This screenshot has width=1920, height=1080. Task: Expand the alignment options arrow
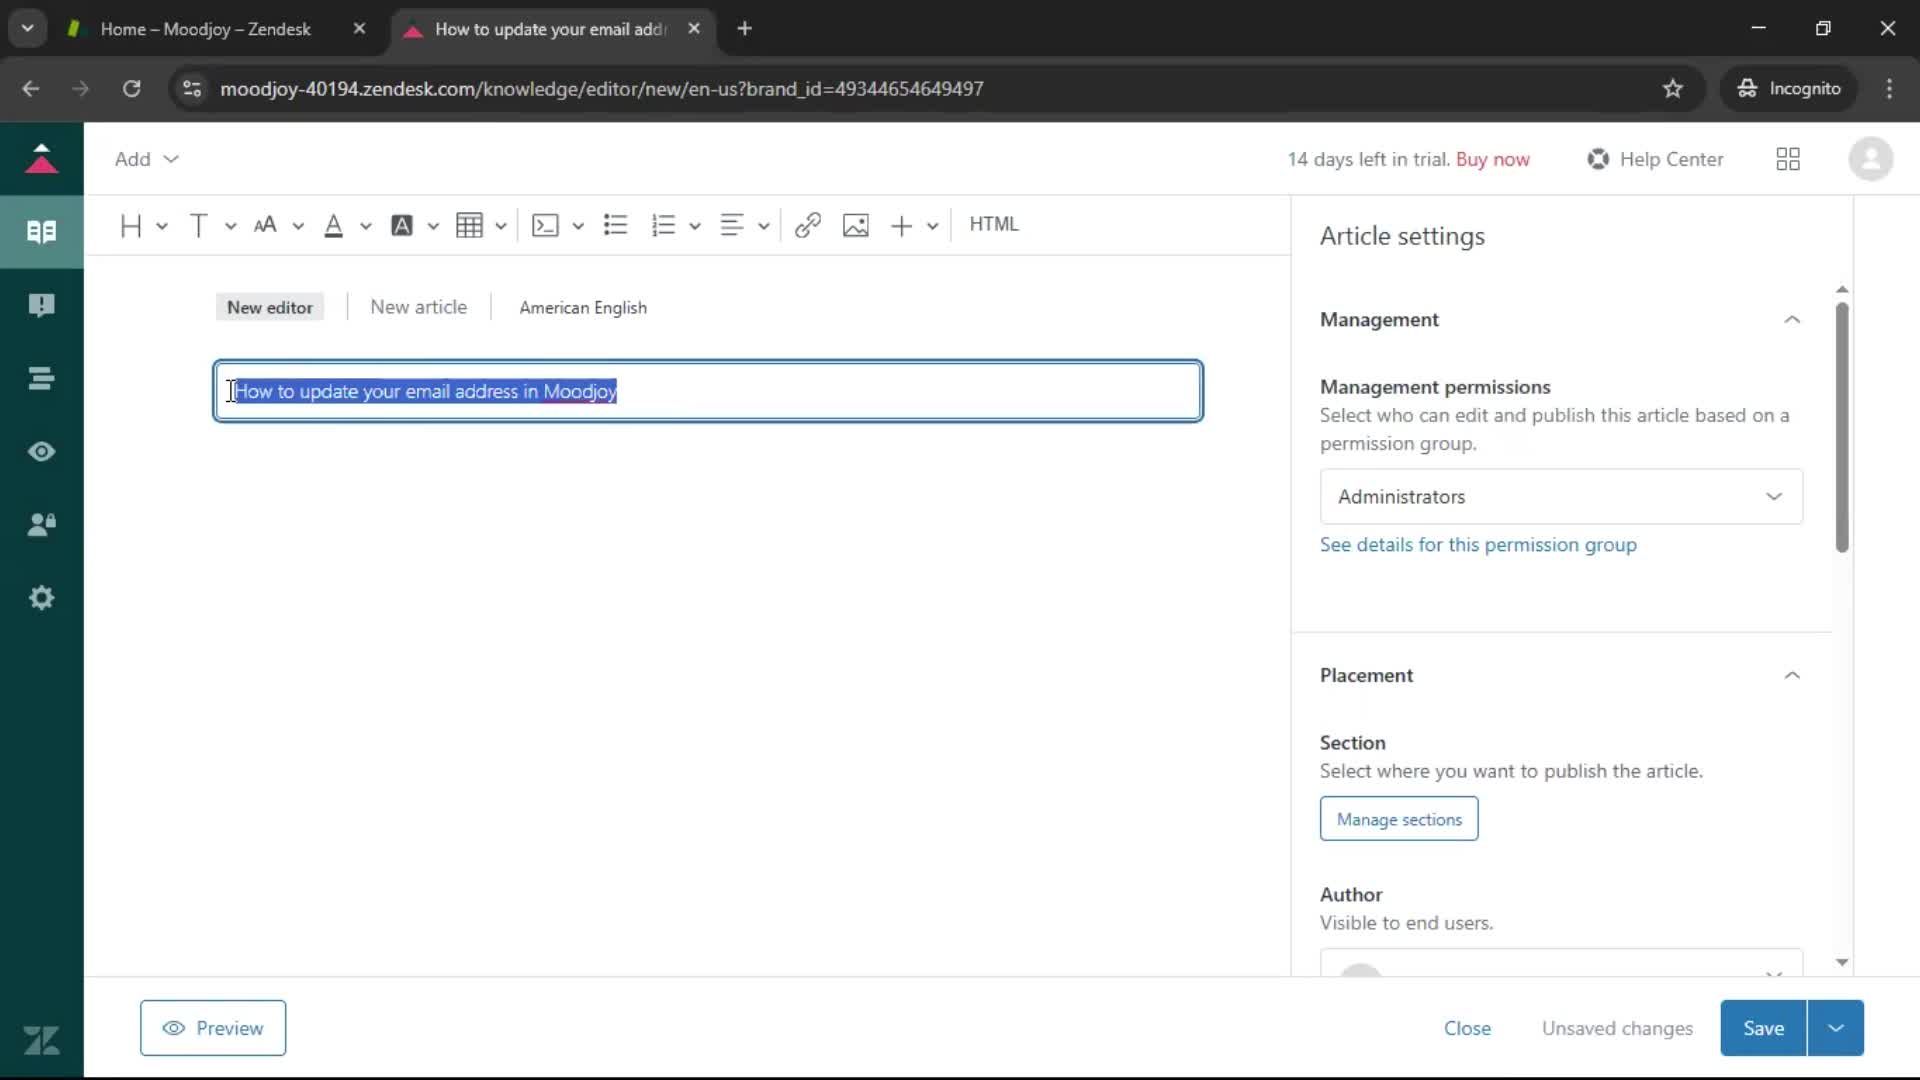pyautogui.click(x=763, y=226)
